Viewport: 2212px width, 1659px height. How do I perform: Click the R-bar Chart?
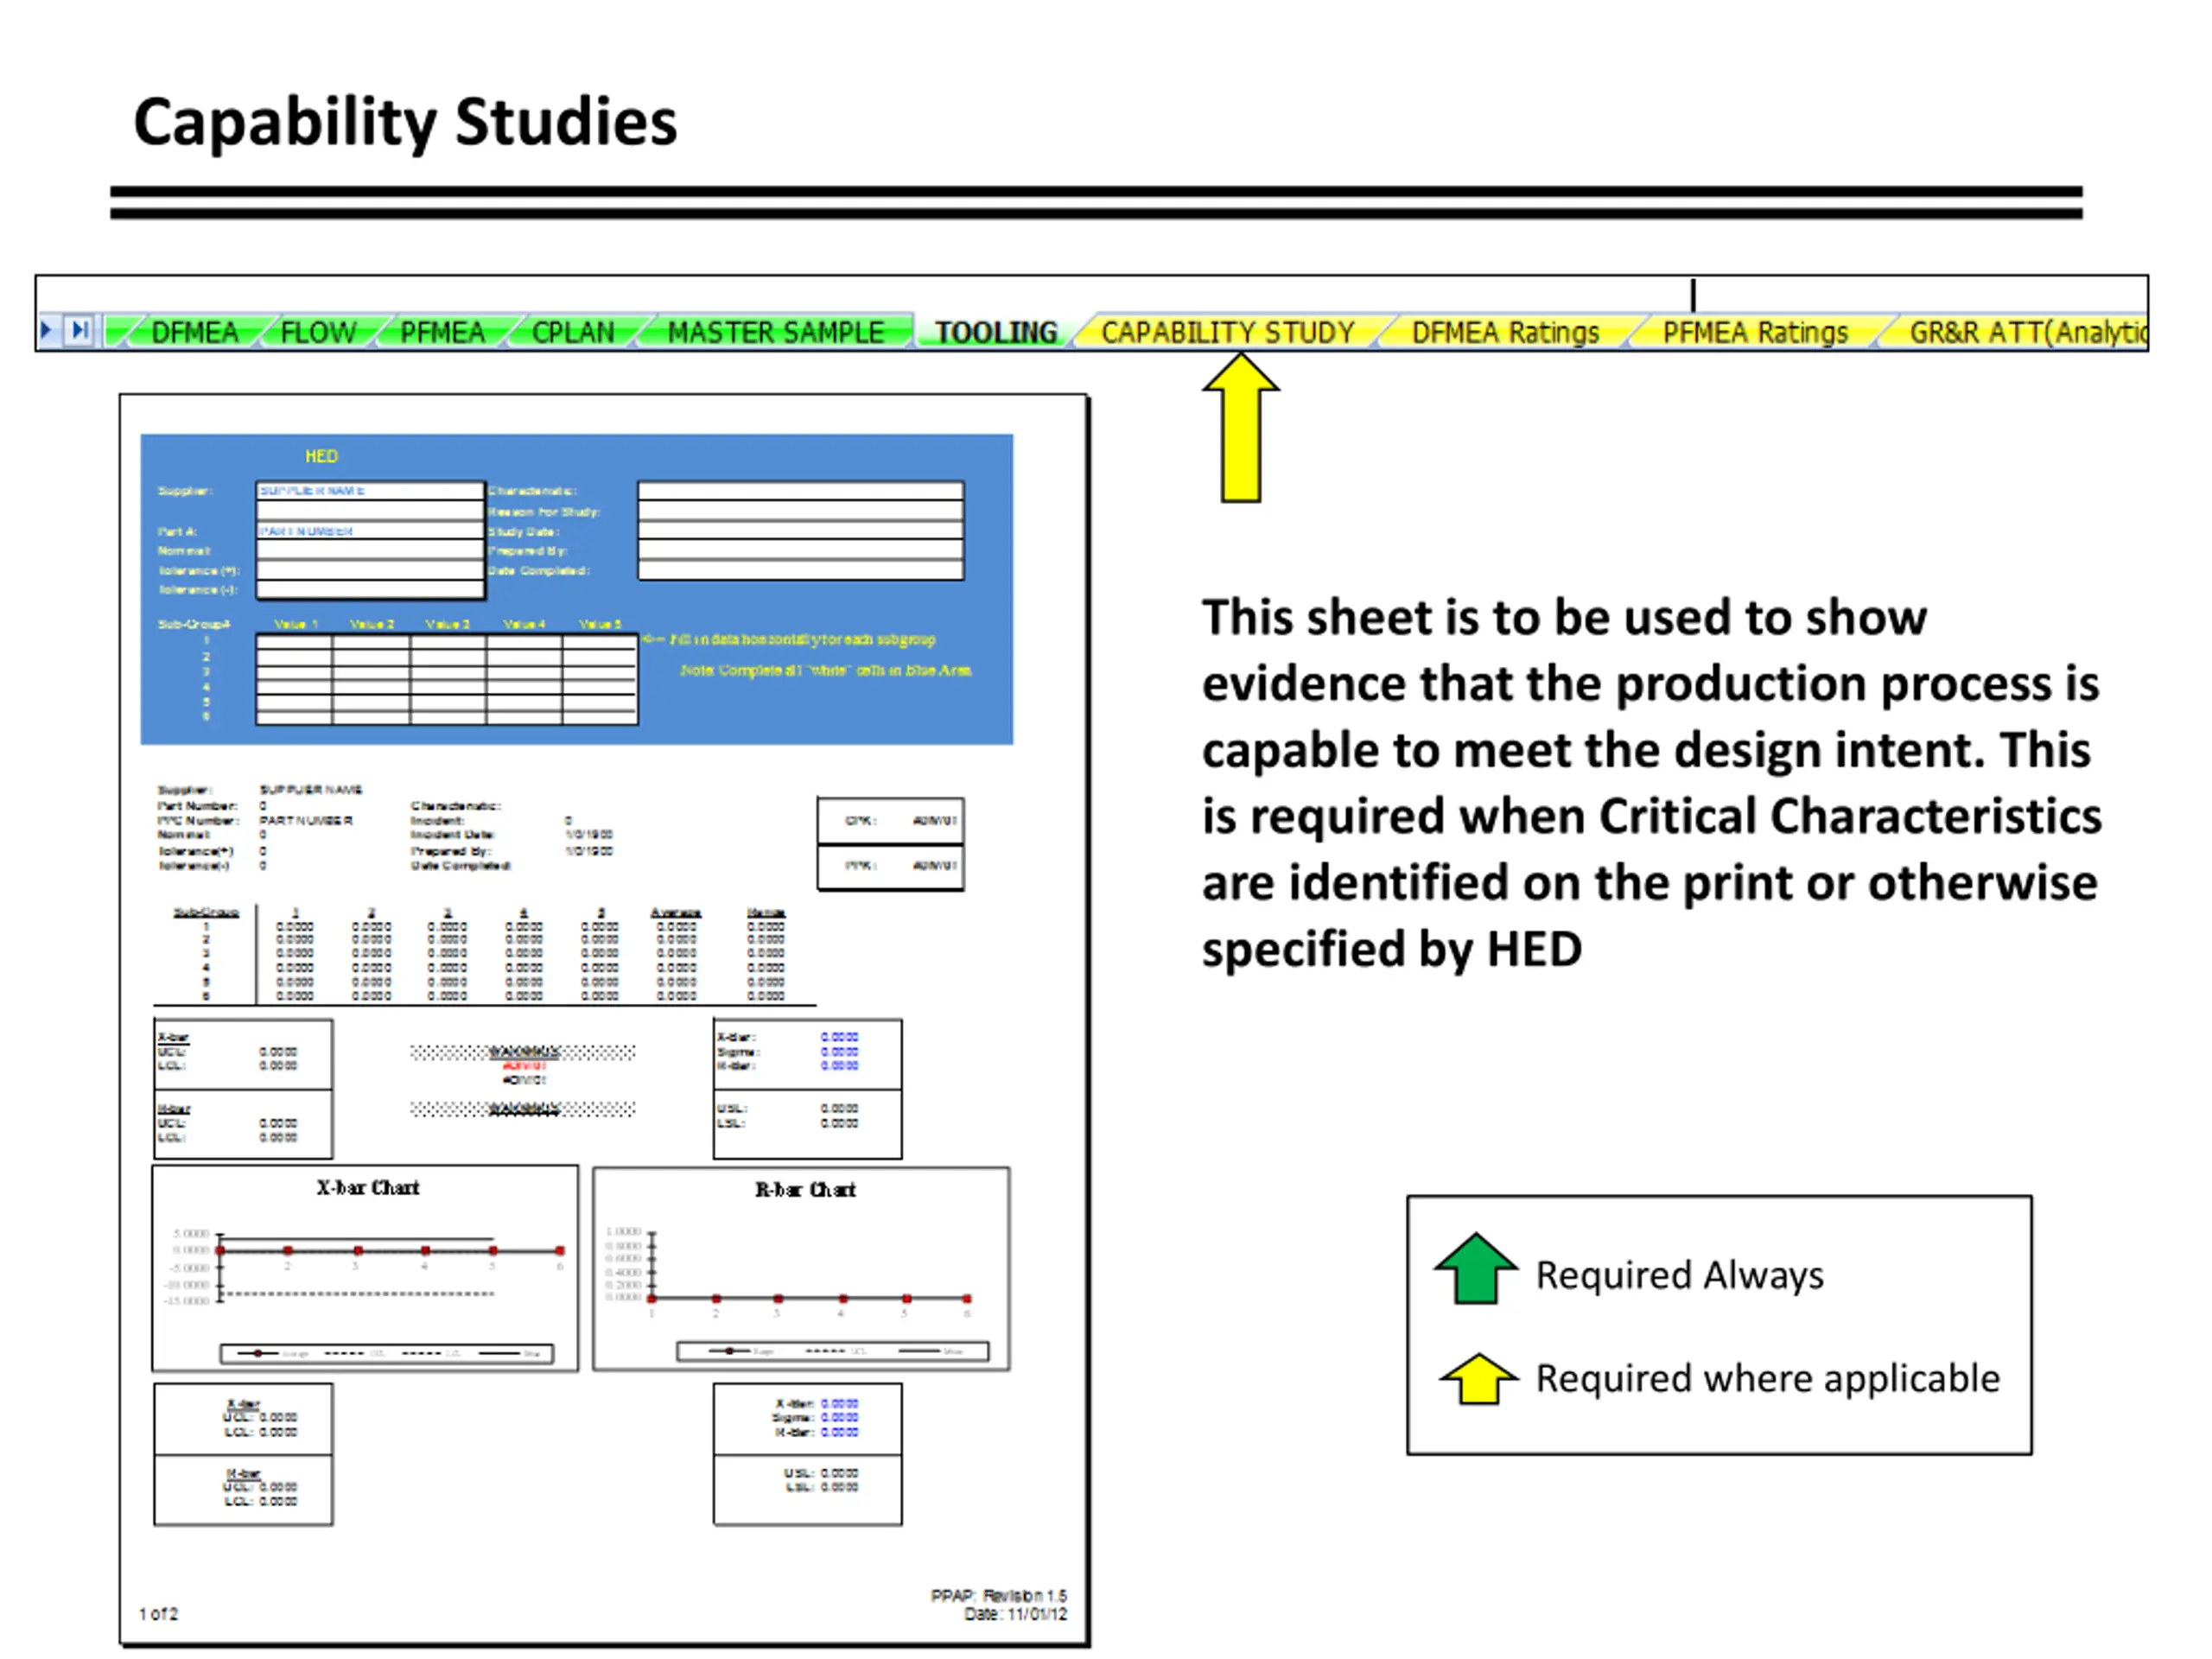(801, 1269)
